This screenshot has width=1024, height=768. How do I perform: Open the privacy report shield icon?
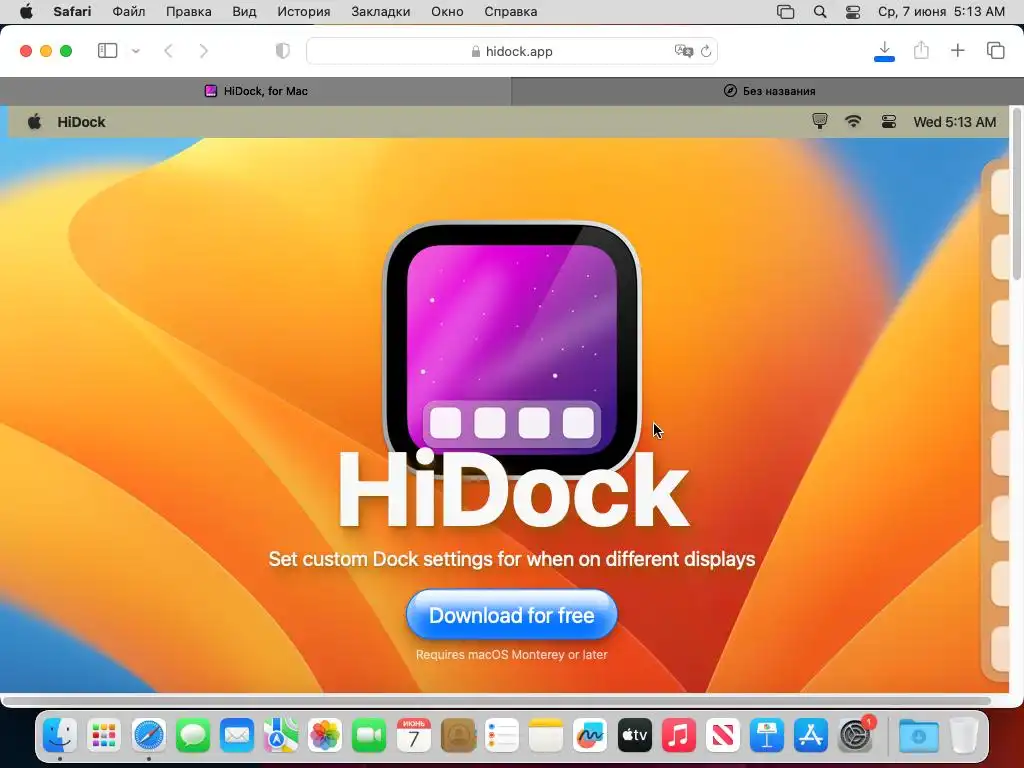coord(283,51)
